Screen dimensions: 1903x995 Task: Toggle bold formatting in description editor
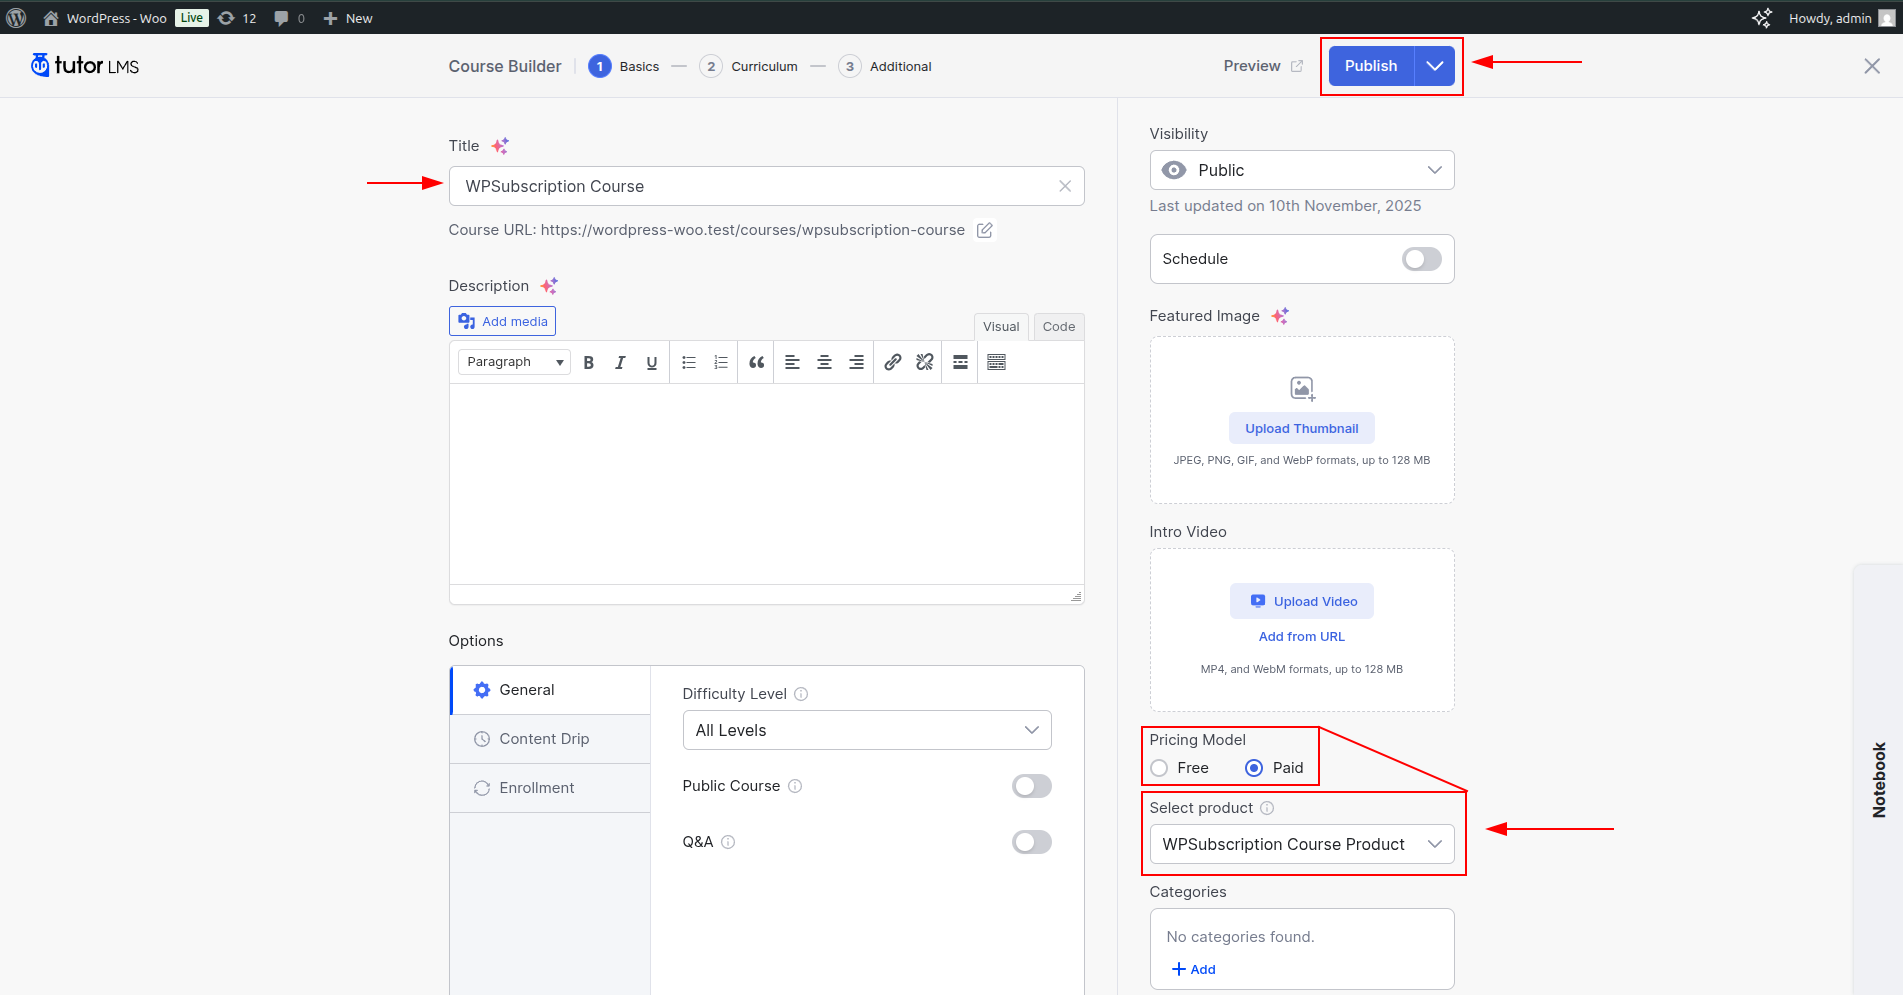pos(589,362)
